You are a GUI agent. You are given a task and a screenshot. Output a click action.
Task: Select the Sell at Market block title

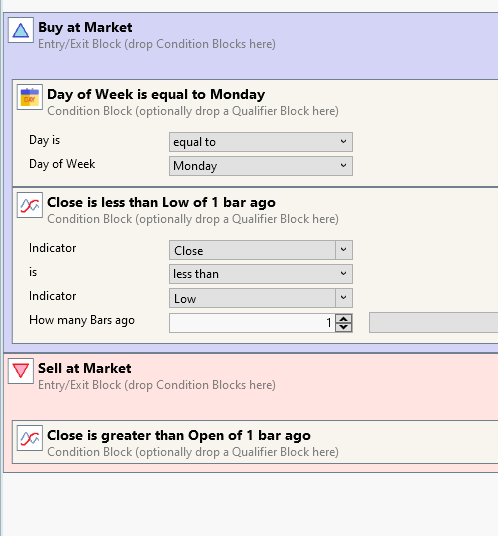pyautogui.click(x=84, y=368)
